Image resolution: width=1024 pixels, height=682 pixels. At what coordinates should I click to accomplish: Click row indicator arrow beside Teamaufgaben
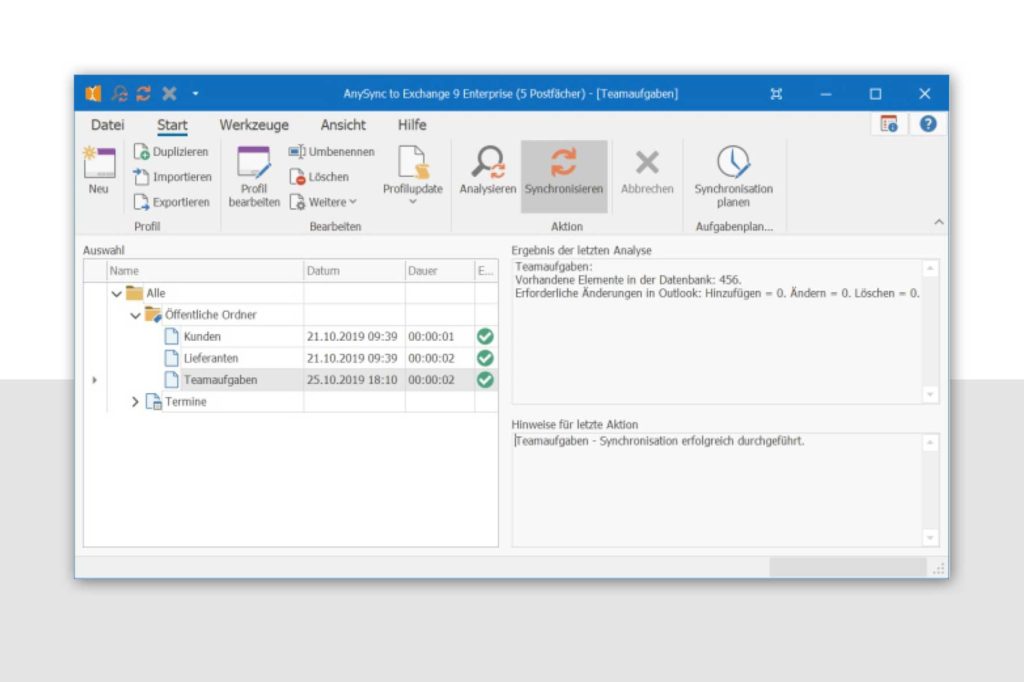[95, 380]
